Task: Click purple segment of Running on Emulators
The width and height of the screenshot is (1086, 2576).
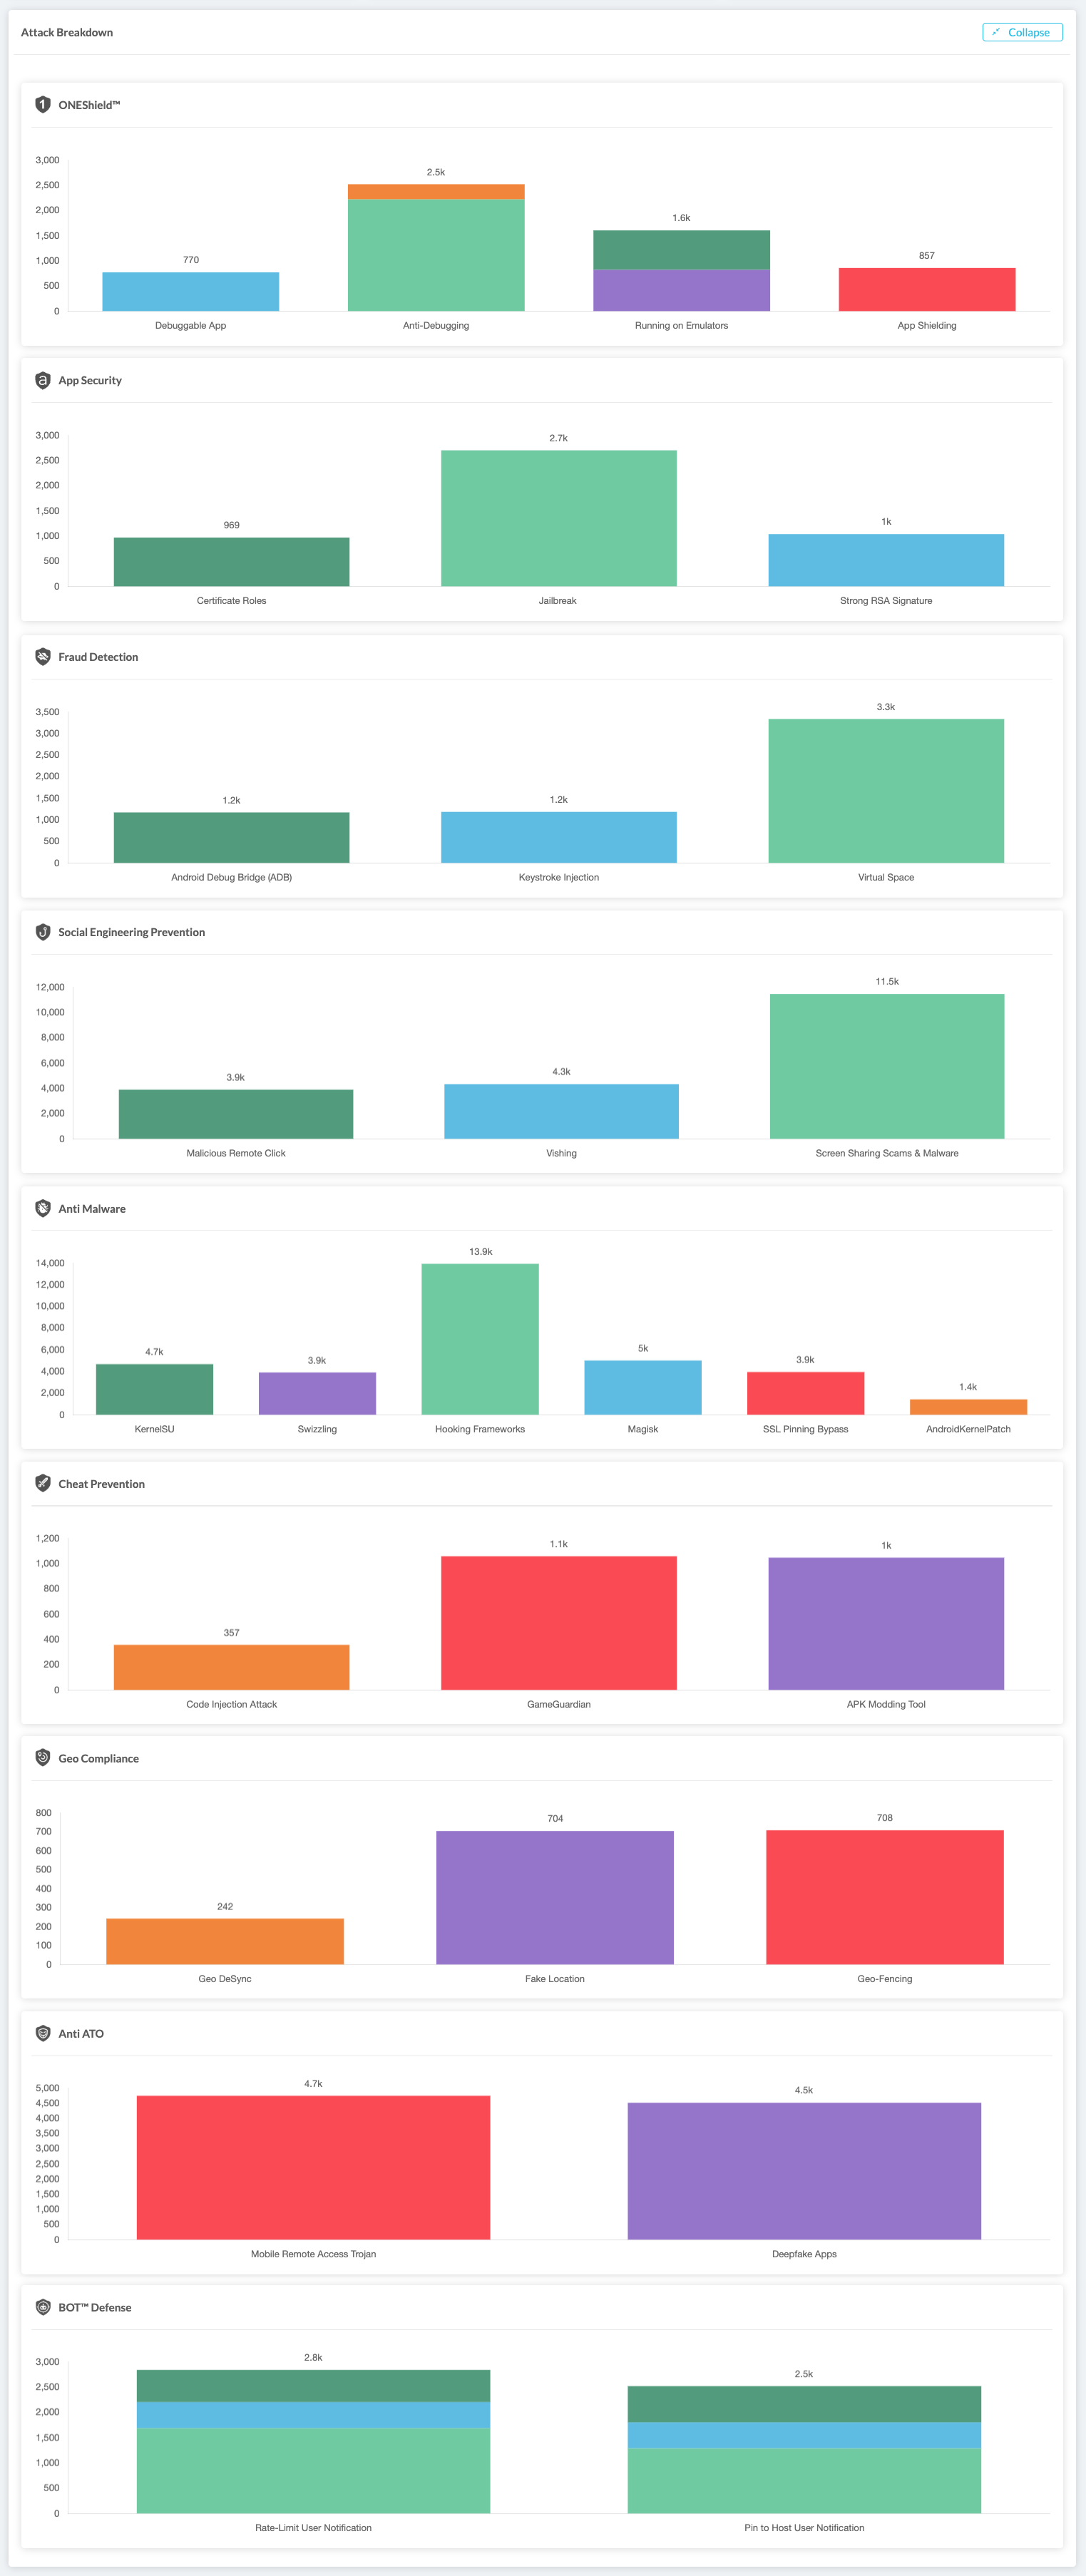Action: 681,290
